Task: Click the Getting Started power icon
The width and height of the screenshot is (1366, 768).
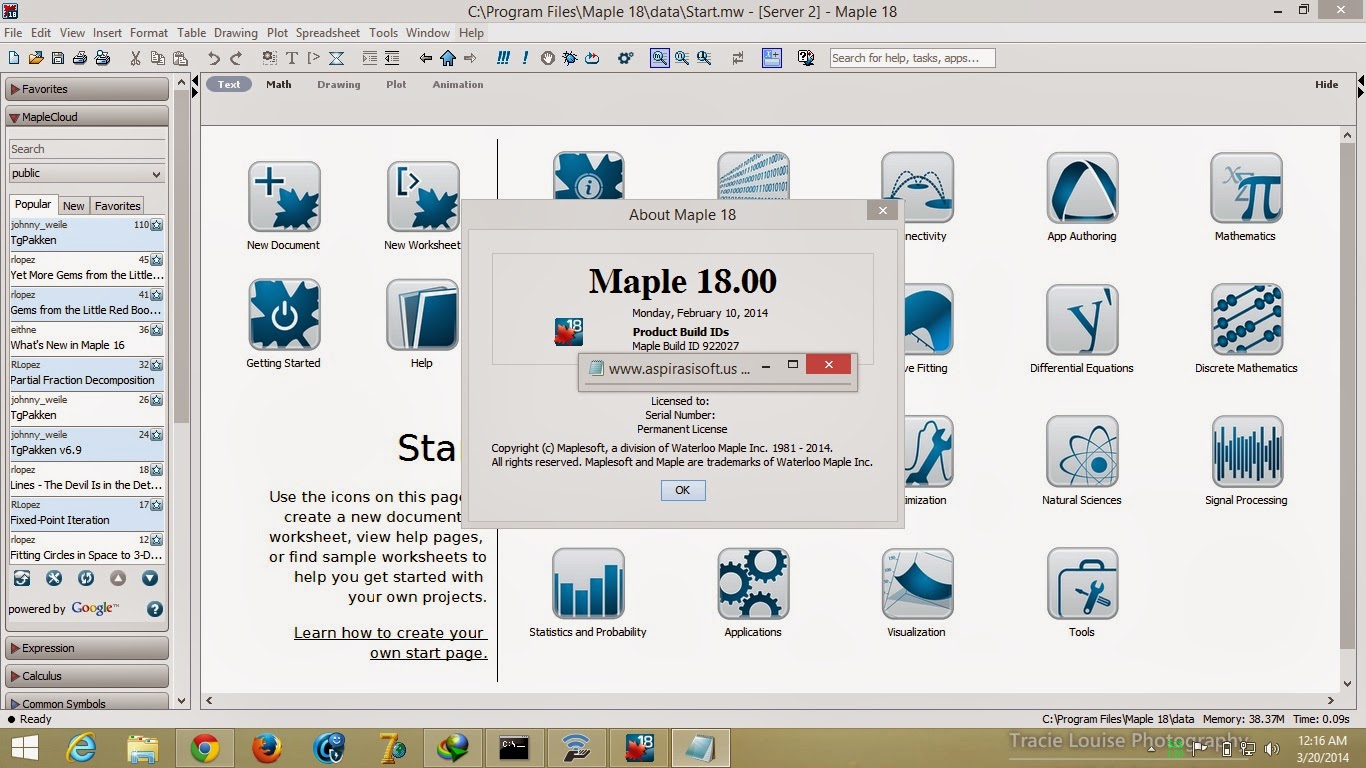Action: coord(283,315)
